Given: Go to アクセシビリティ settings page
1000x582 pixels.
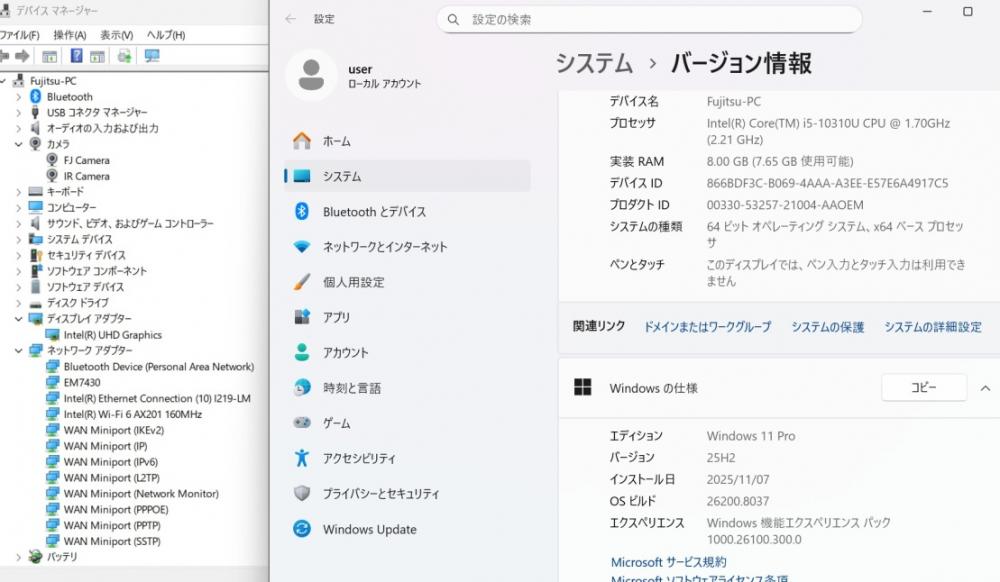Looking at the screenshot, I should click(x=359, y=459).
